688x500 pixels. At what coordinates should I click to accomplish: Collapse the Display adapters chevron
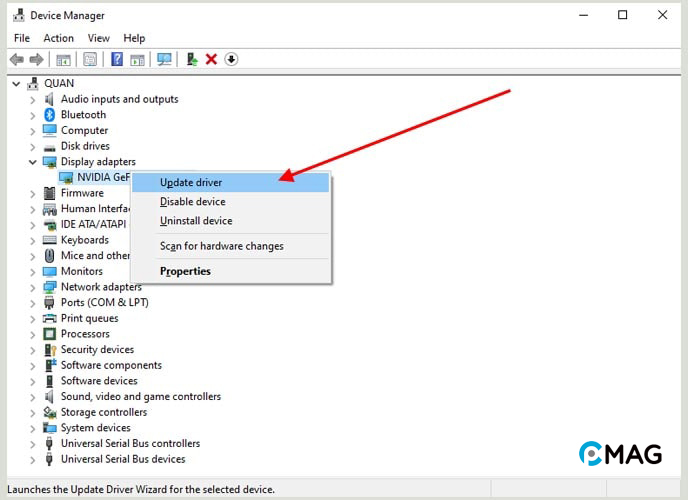click(32, 162)
